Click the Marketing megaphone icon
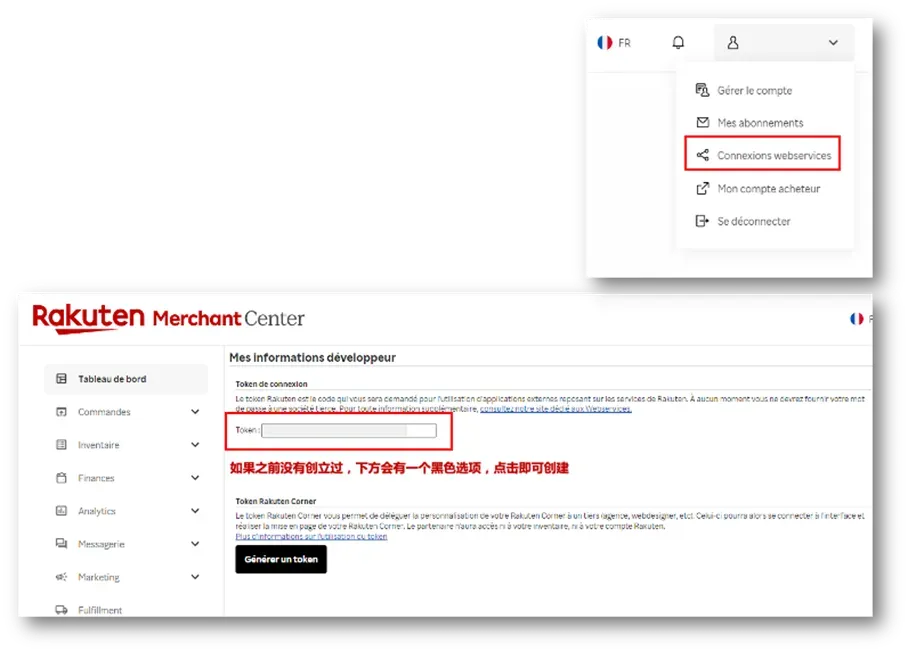The height and width of the screenshot is (652, 908). 61,577
